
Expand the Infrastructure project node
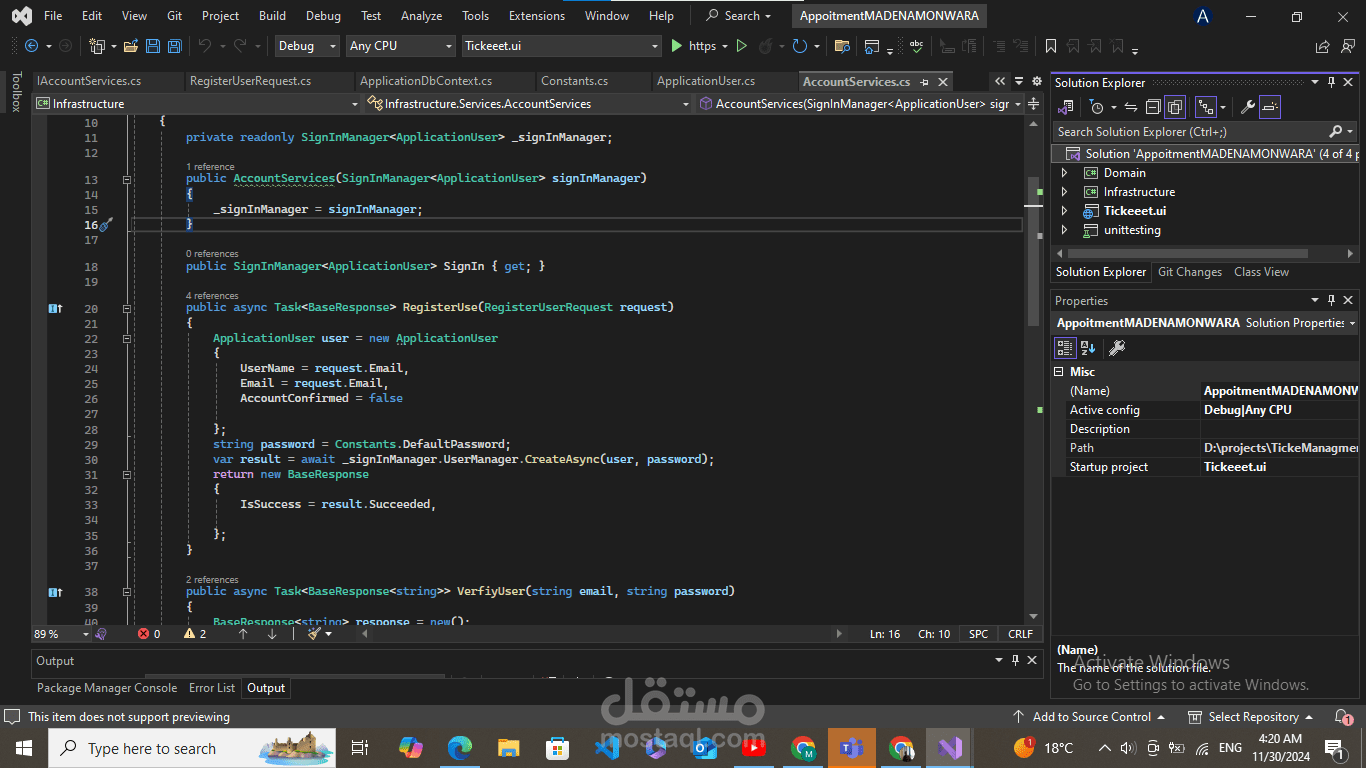[1064, 192]
